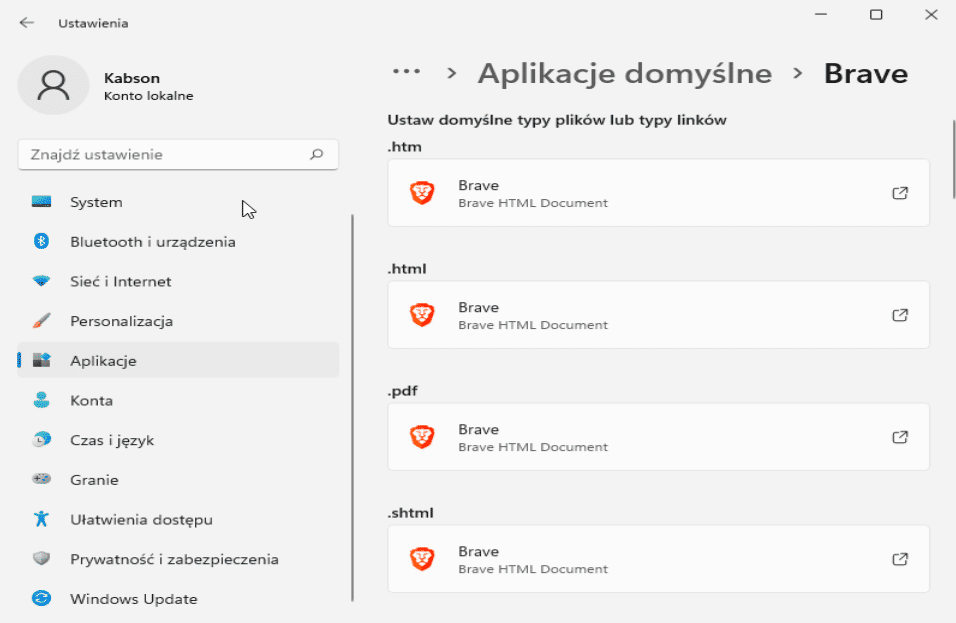The height and width of the screenshot is (623, 956).
Task: Click the search magnifier icon
Action: tap(316, 154)
